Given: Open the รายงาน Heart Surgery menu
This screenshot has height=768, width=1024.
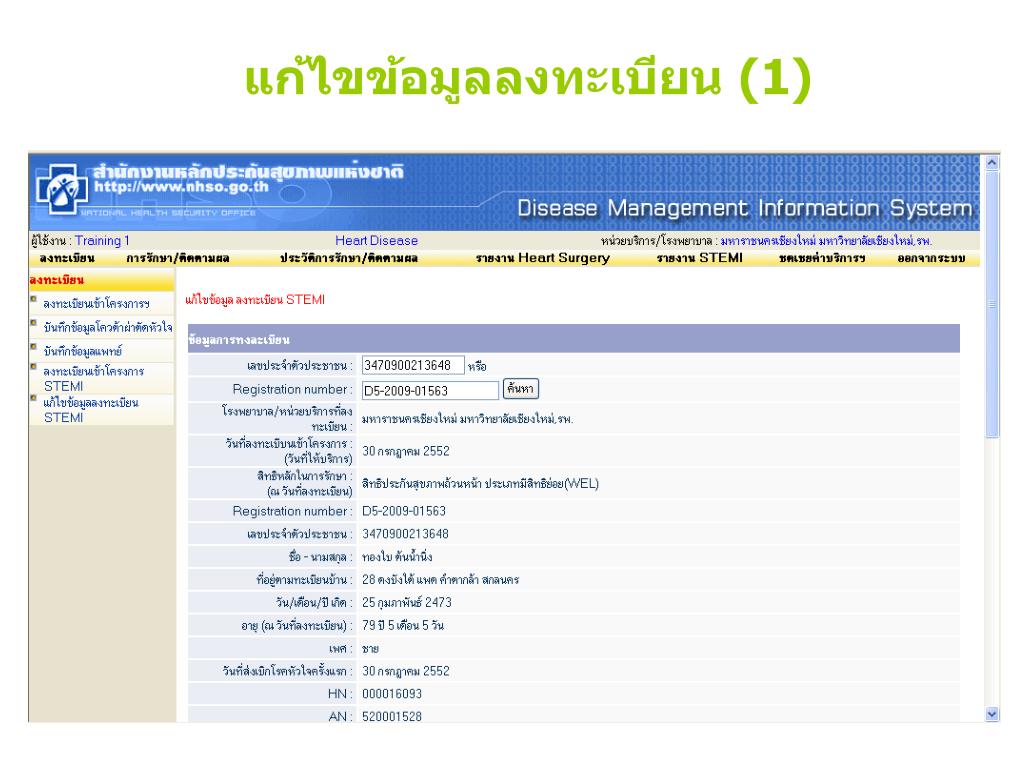Looking at the screenshot, I should (x=543, y=259).
